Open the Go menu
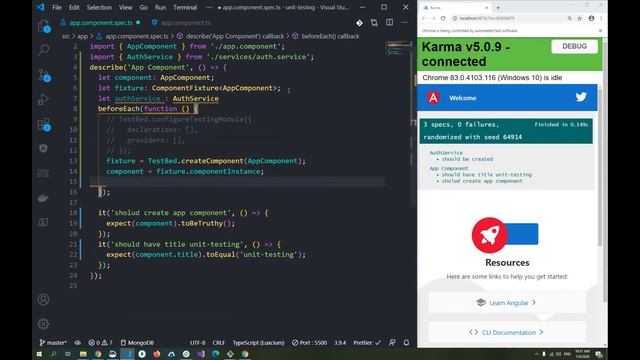Viewport: 640px width, 360px height. pyautogui.click(x=144, y=7)
